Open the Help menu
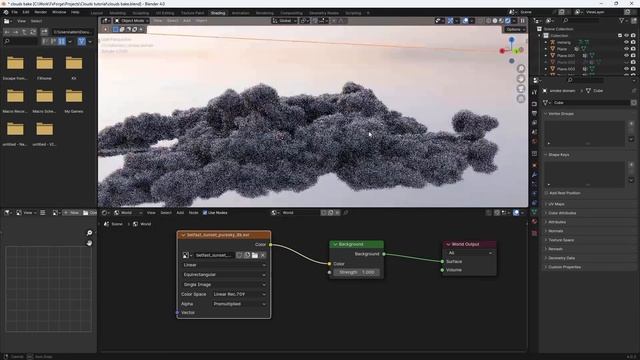The width and height of the screenshot is (640, 360). click(x=75, y=12)
